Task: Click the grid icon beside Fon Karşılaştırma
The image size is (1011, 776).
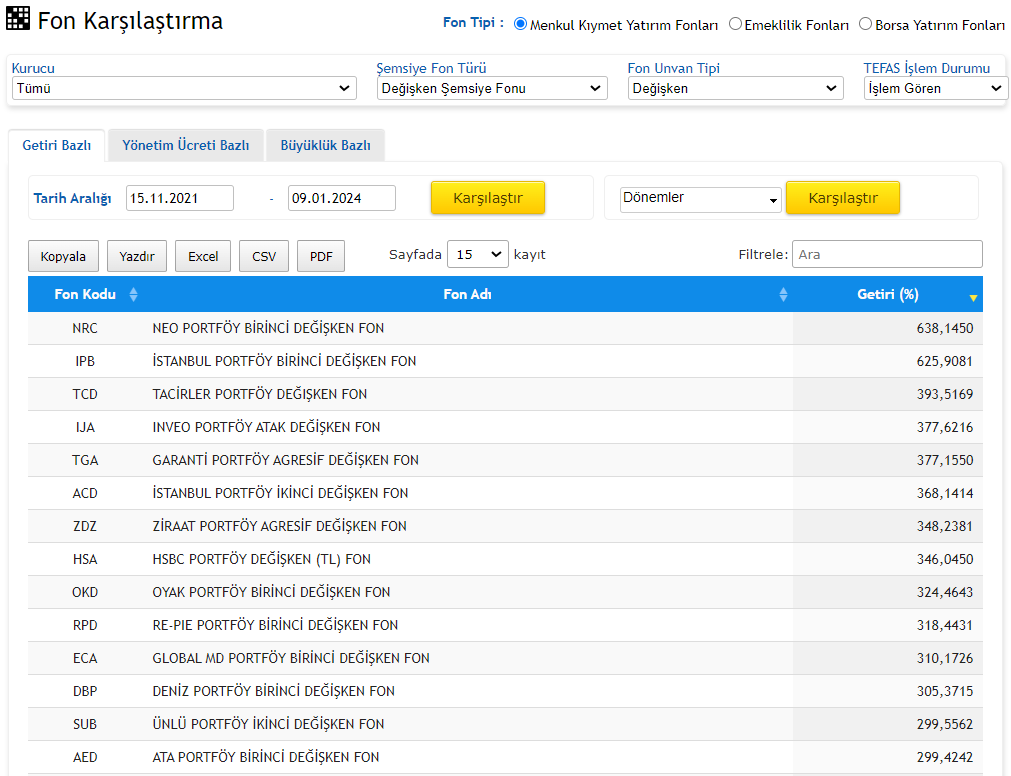Action: coord(17,19)
